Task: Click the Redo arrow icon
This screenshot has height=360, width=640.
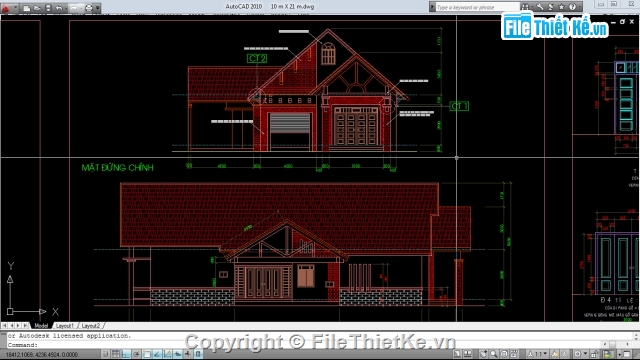Action: coord(74,8)
